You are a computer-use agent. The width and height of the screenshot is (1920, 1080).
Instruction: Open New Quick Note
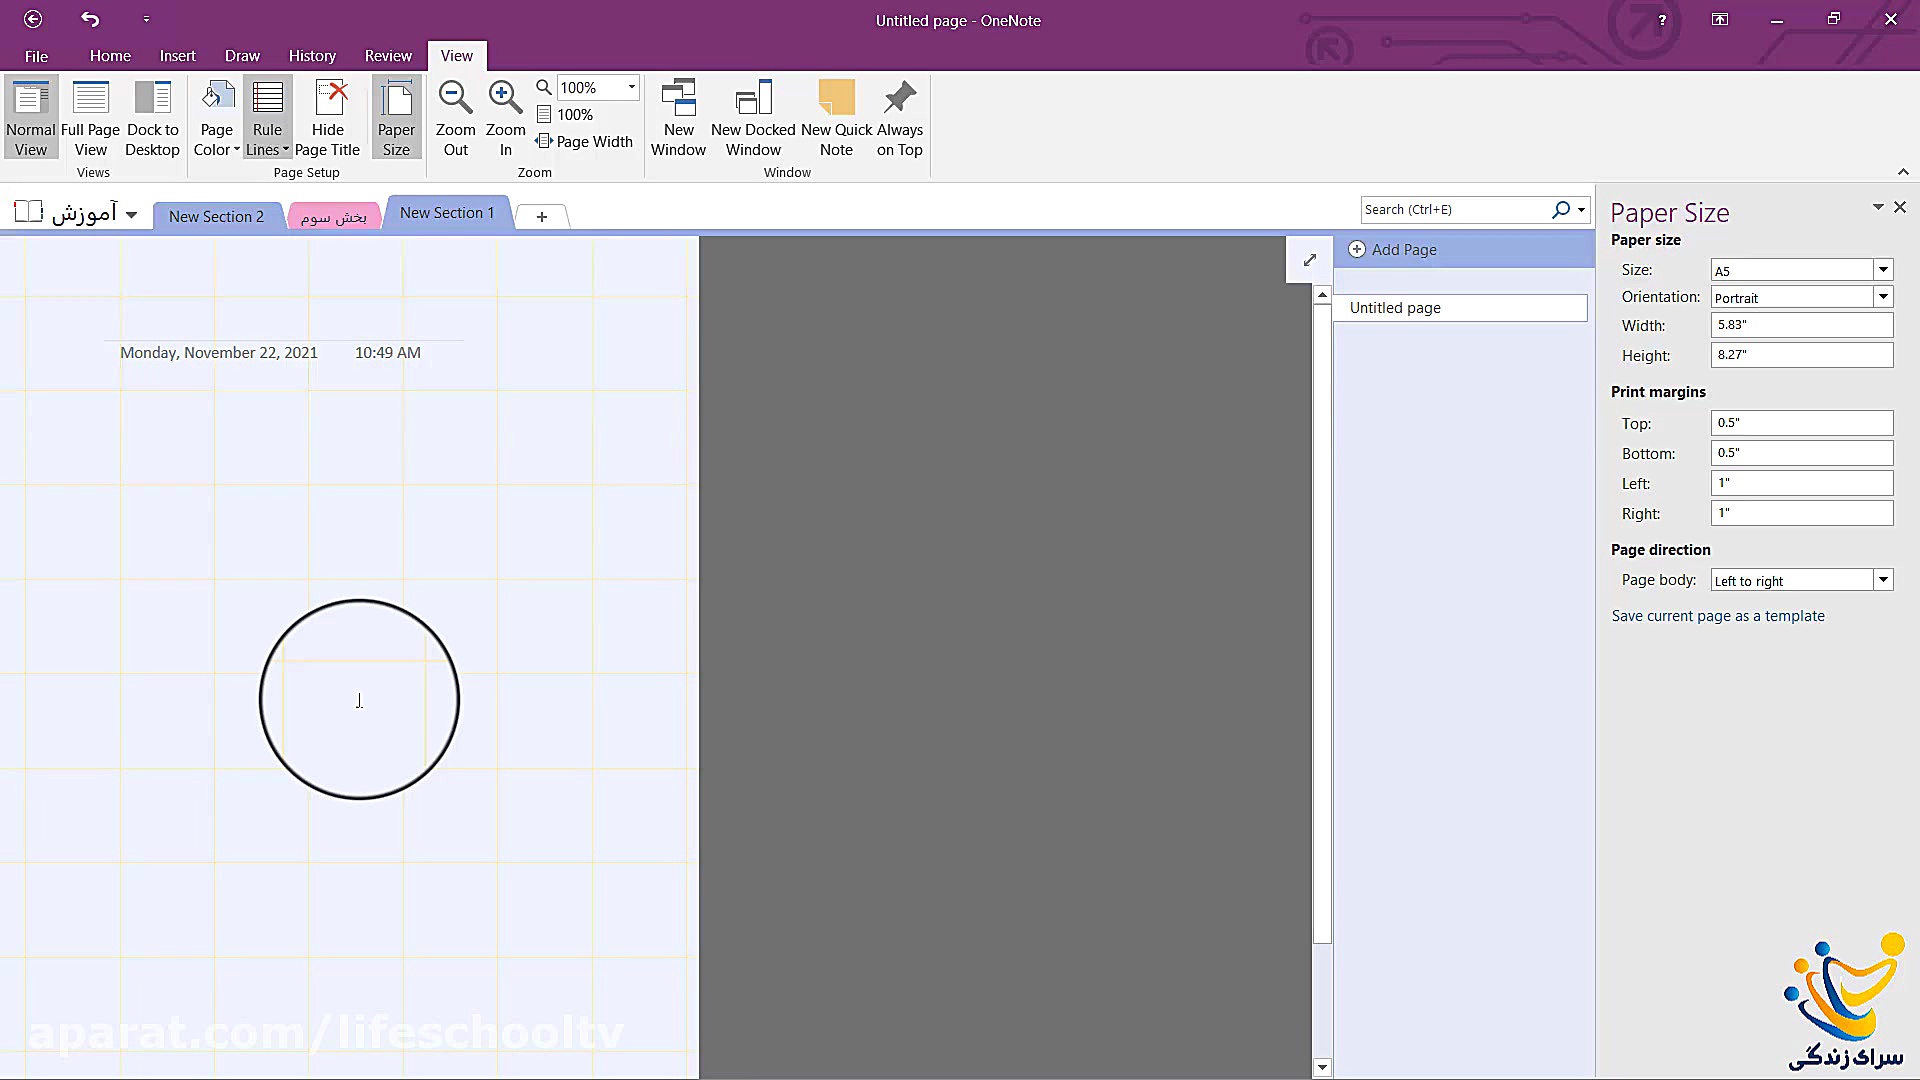836,98
